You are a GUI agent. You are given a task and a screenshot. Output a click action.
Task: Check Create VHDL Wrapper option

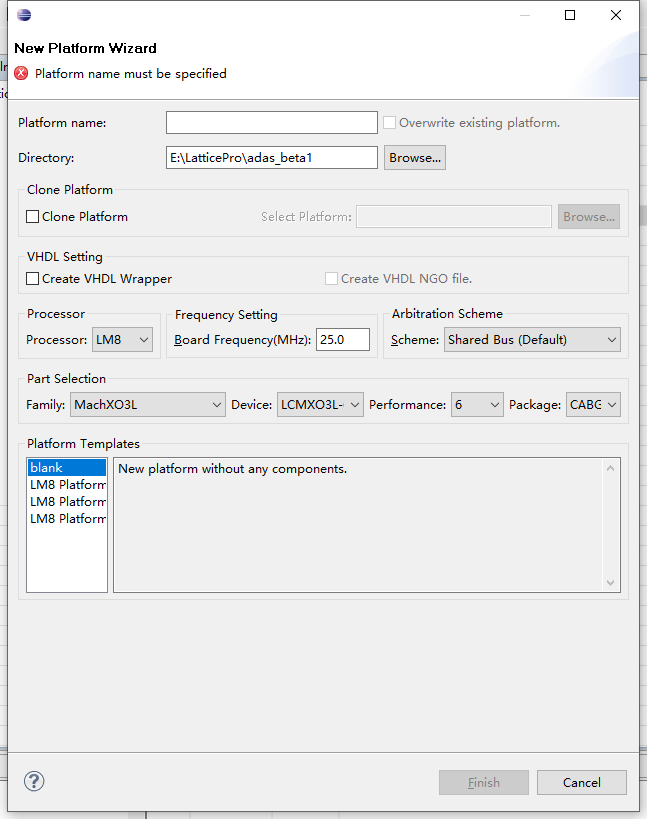coord(32,278)
